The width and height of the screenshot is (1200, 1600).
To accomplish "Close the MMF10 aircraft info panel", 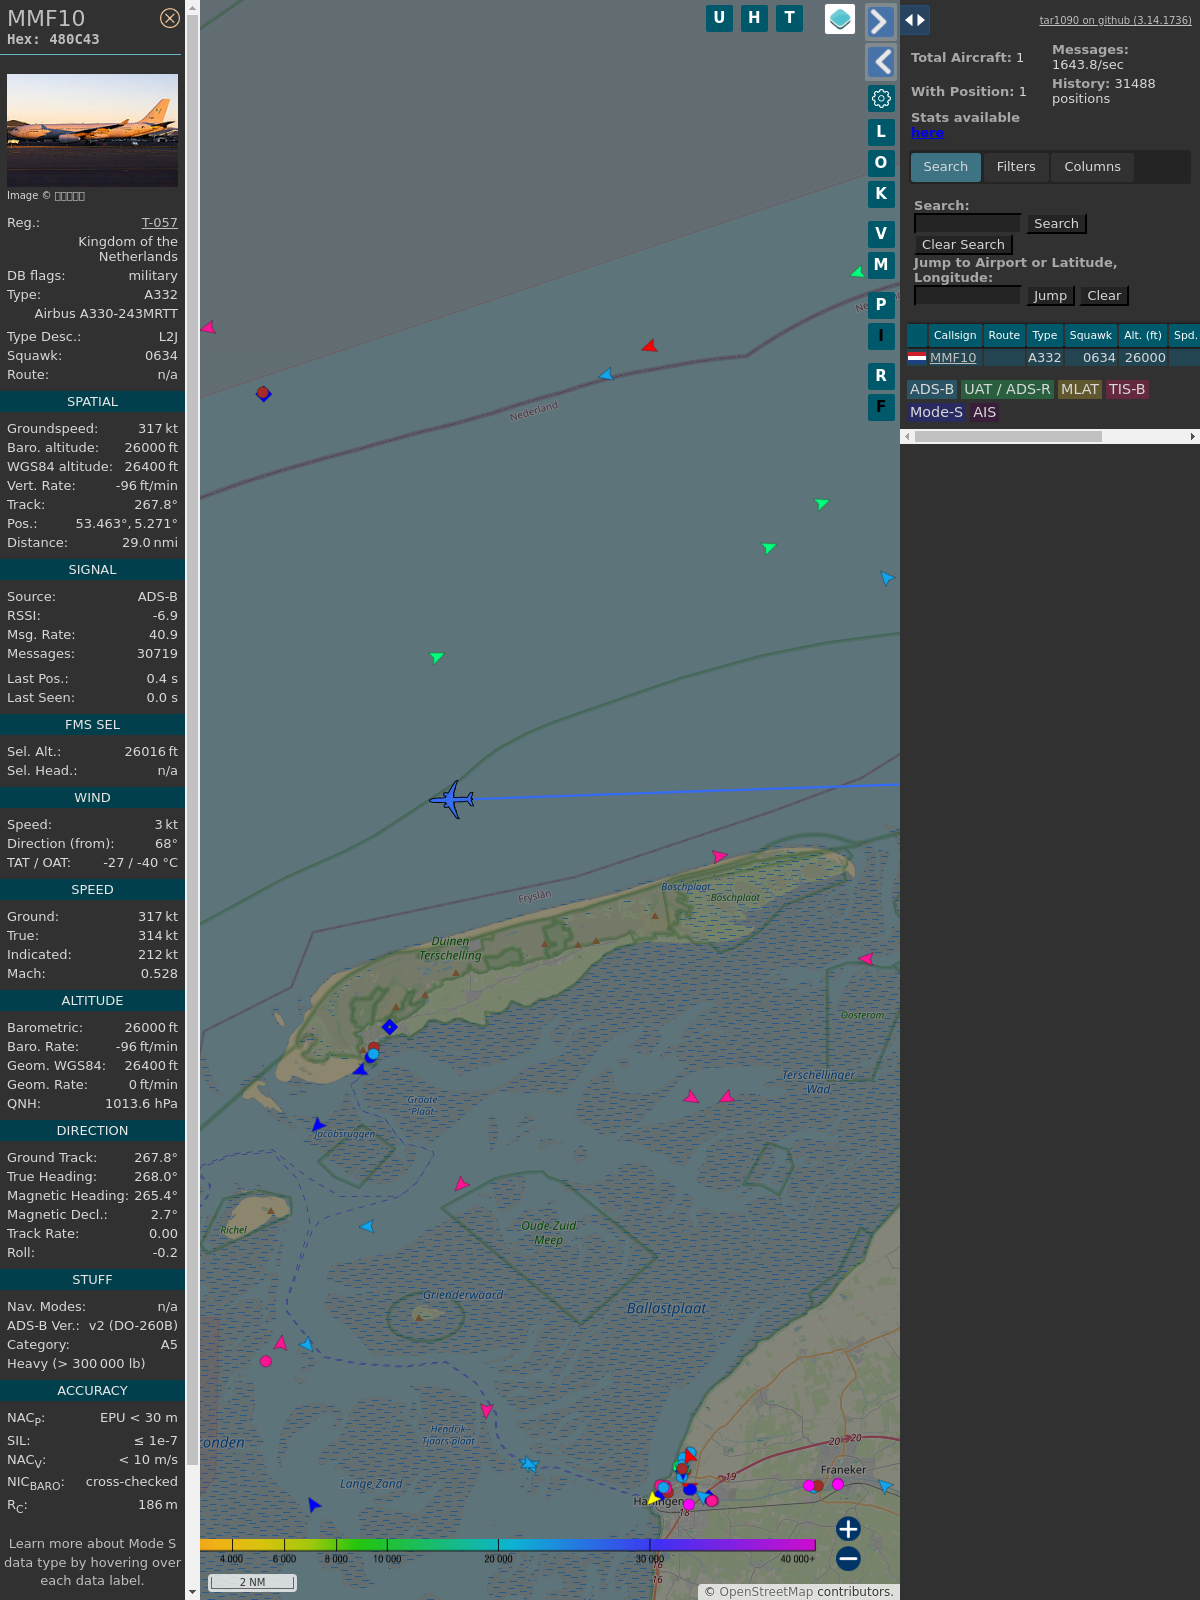I will point(170,18).
